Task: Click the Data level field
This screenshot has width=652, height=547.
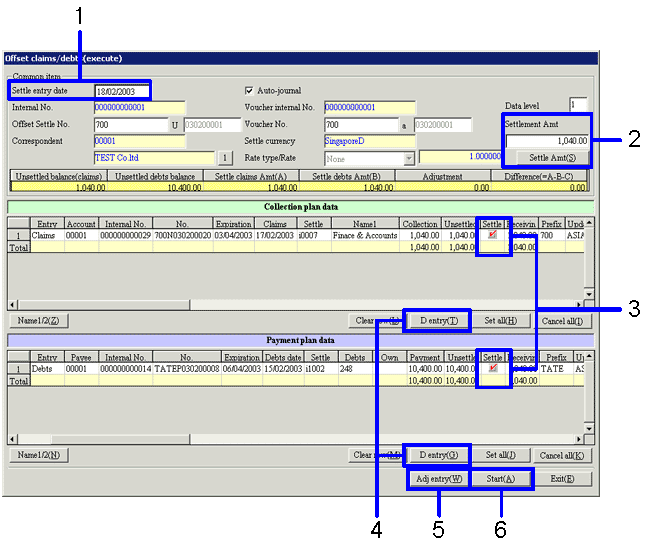Action: (x=578, y=104)
